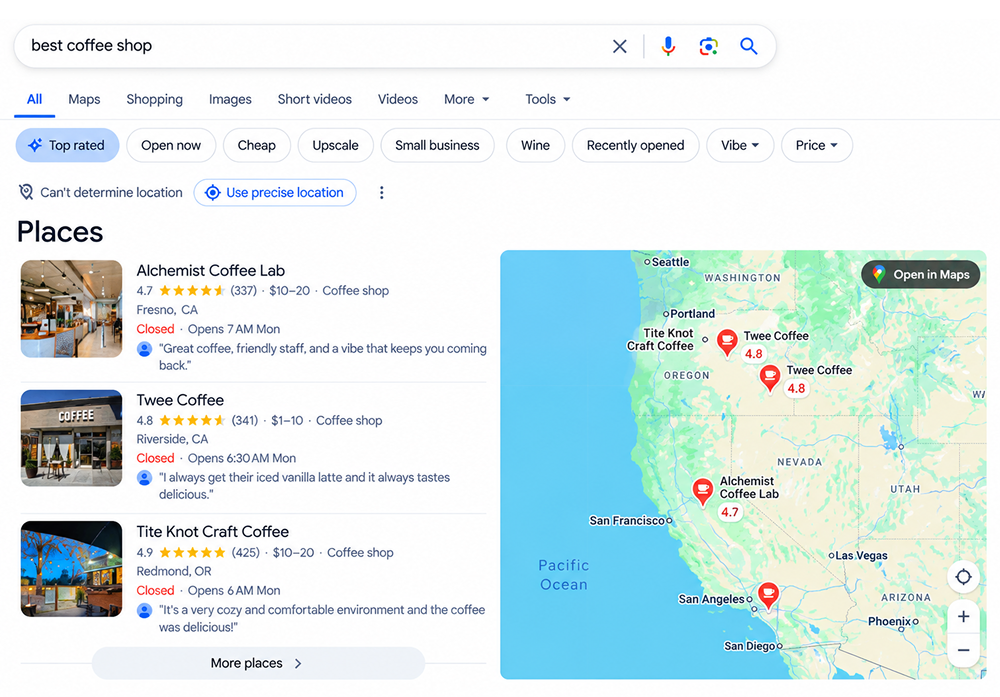
Task: Center map on my location crosshair icon
Action: [x=963, y=576]
